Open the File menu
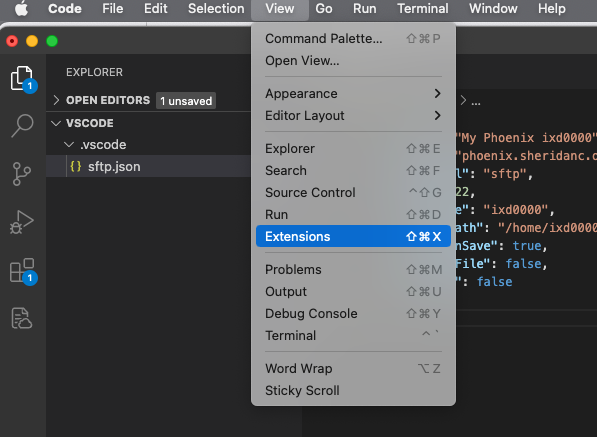The width and height of the screenshot is (597, 437). click(x=112, y=8)
